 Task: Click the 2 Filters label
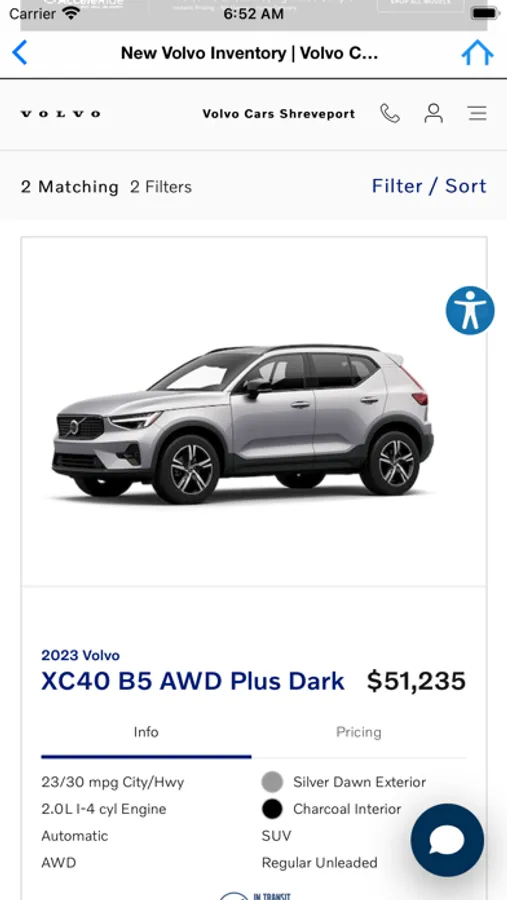pos(161,187)
